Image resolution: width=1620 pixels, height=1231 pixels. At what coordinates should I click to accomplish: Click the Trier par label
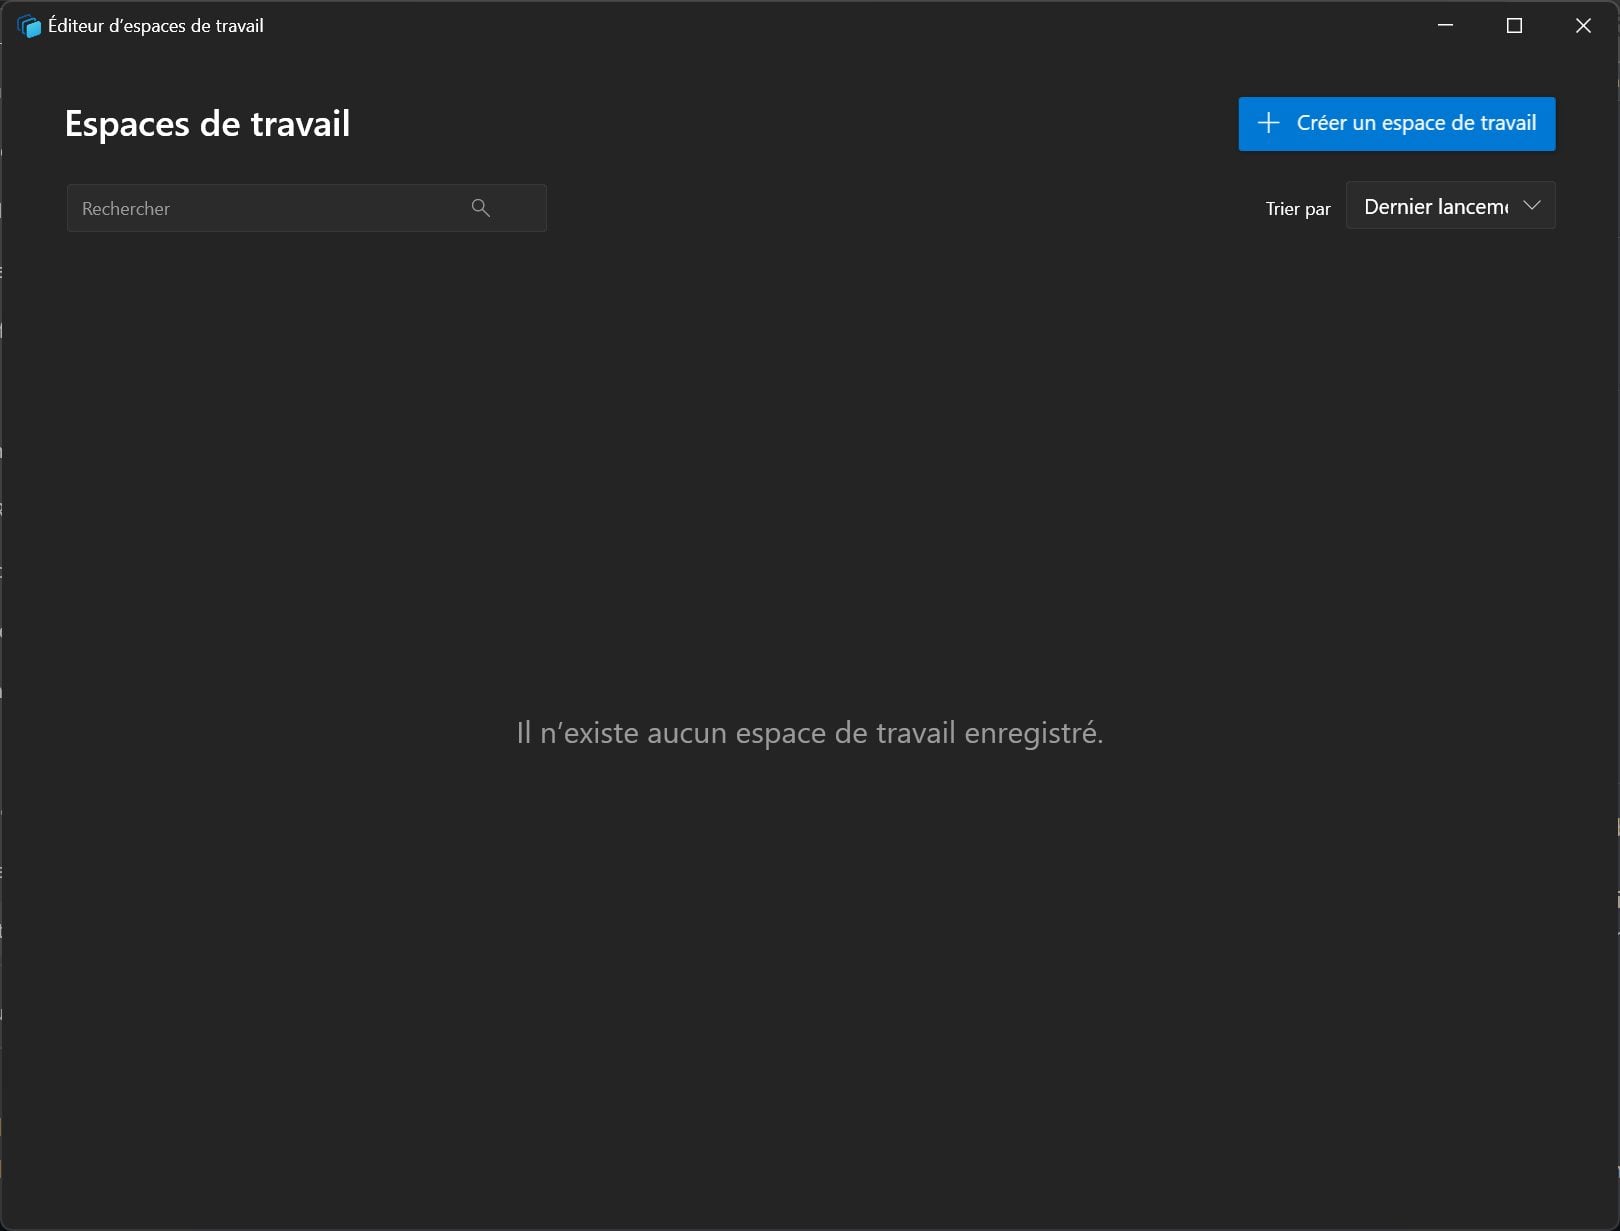click(x=1297, y=209)
